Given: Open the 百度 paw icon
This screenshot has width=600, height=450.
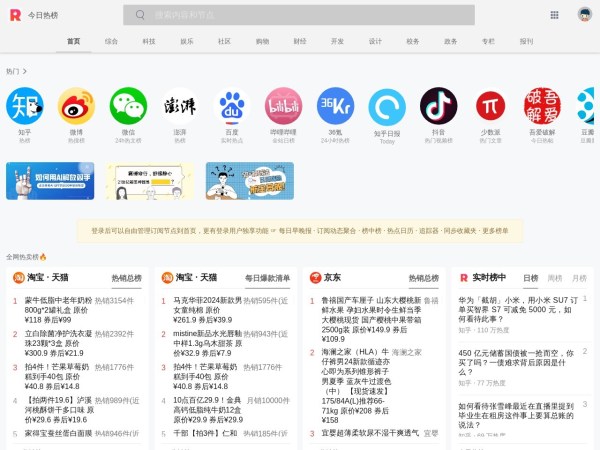Looking at the screenshot, I should [x=232, y=106].
